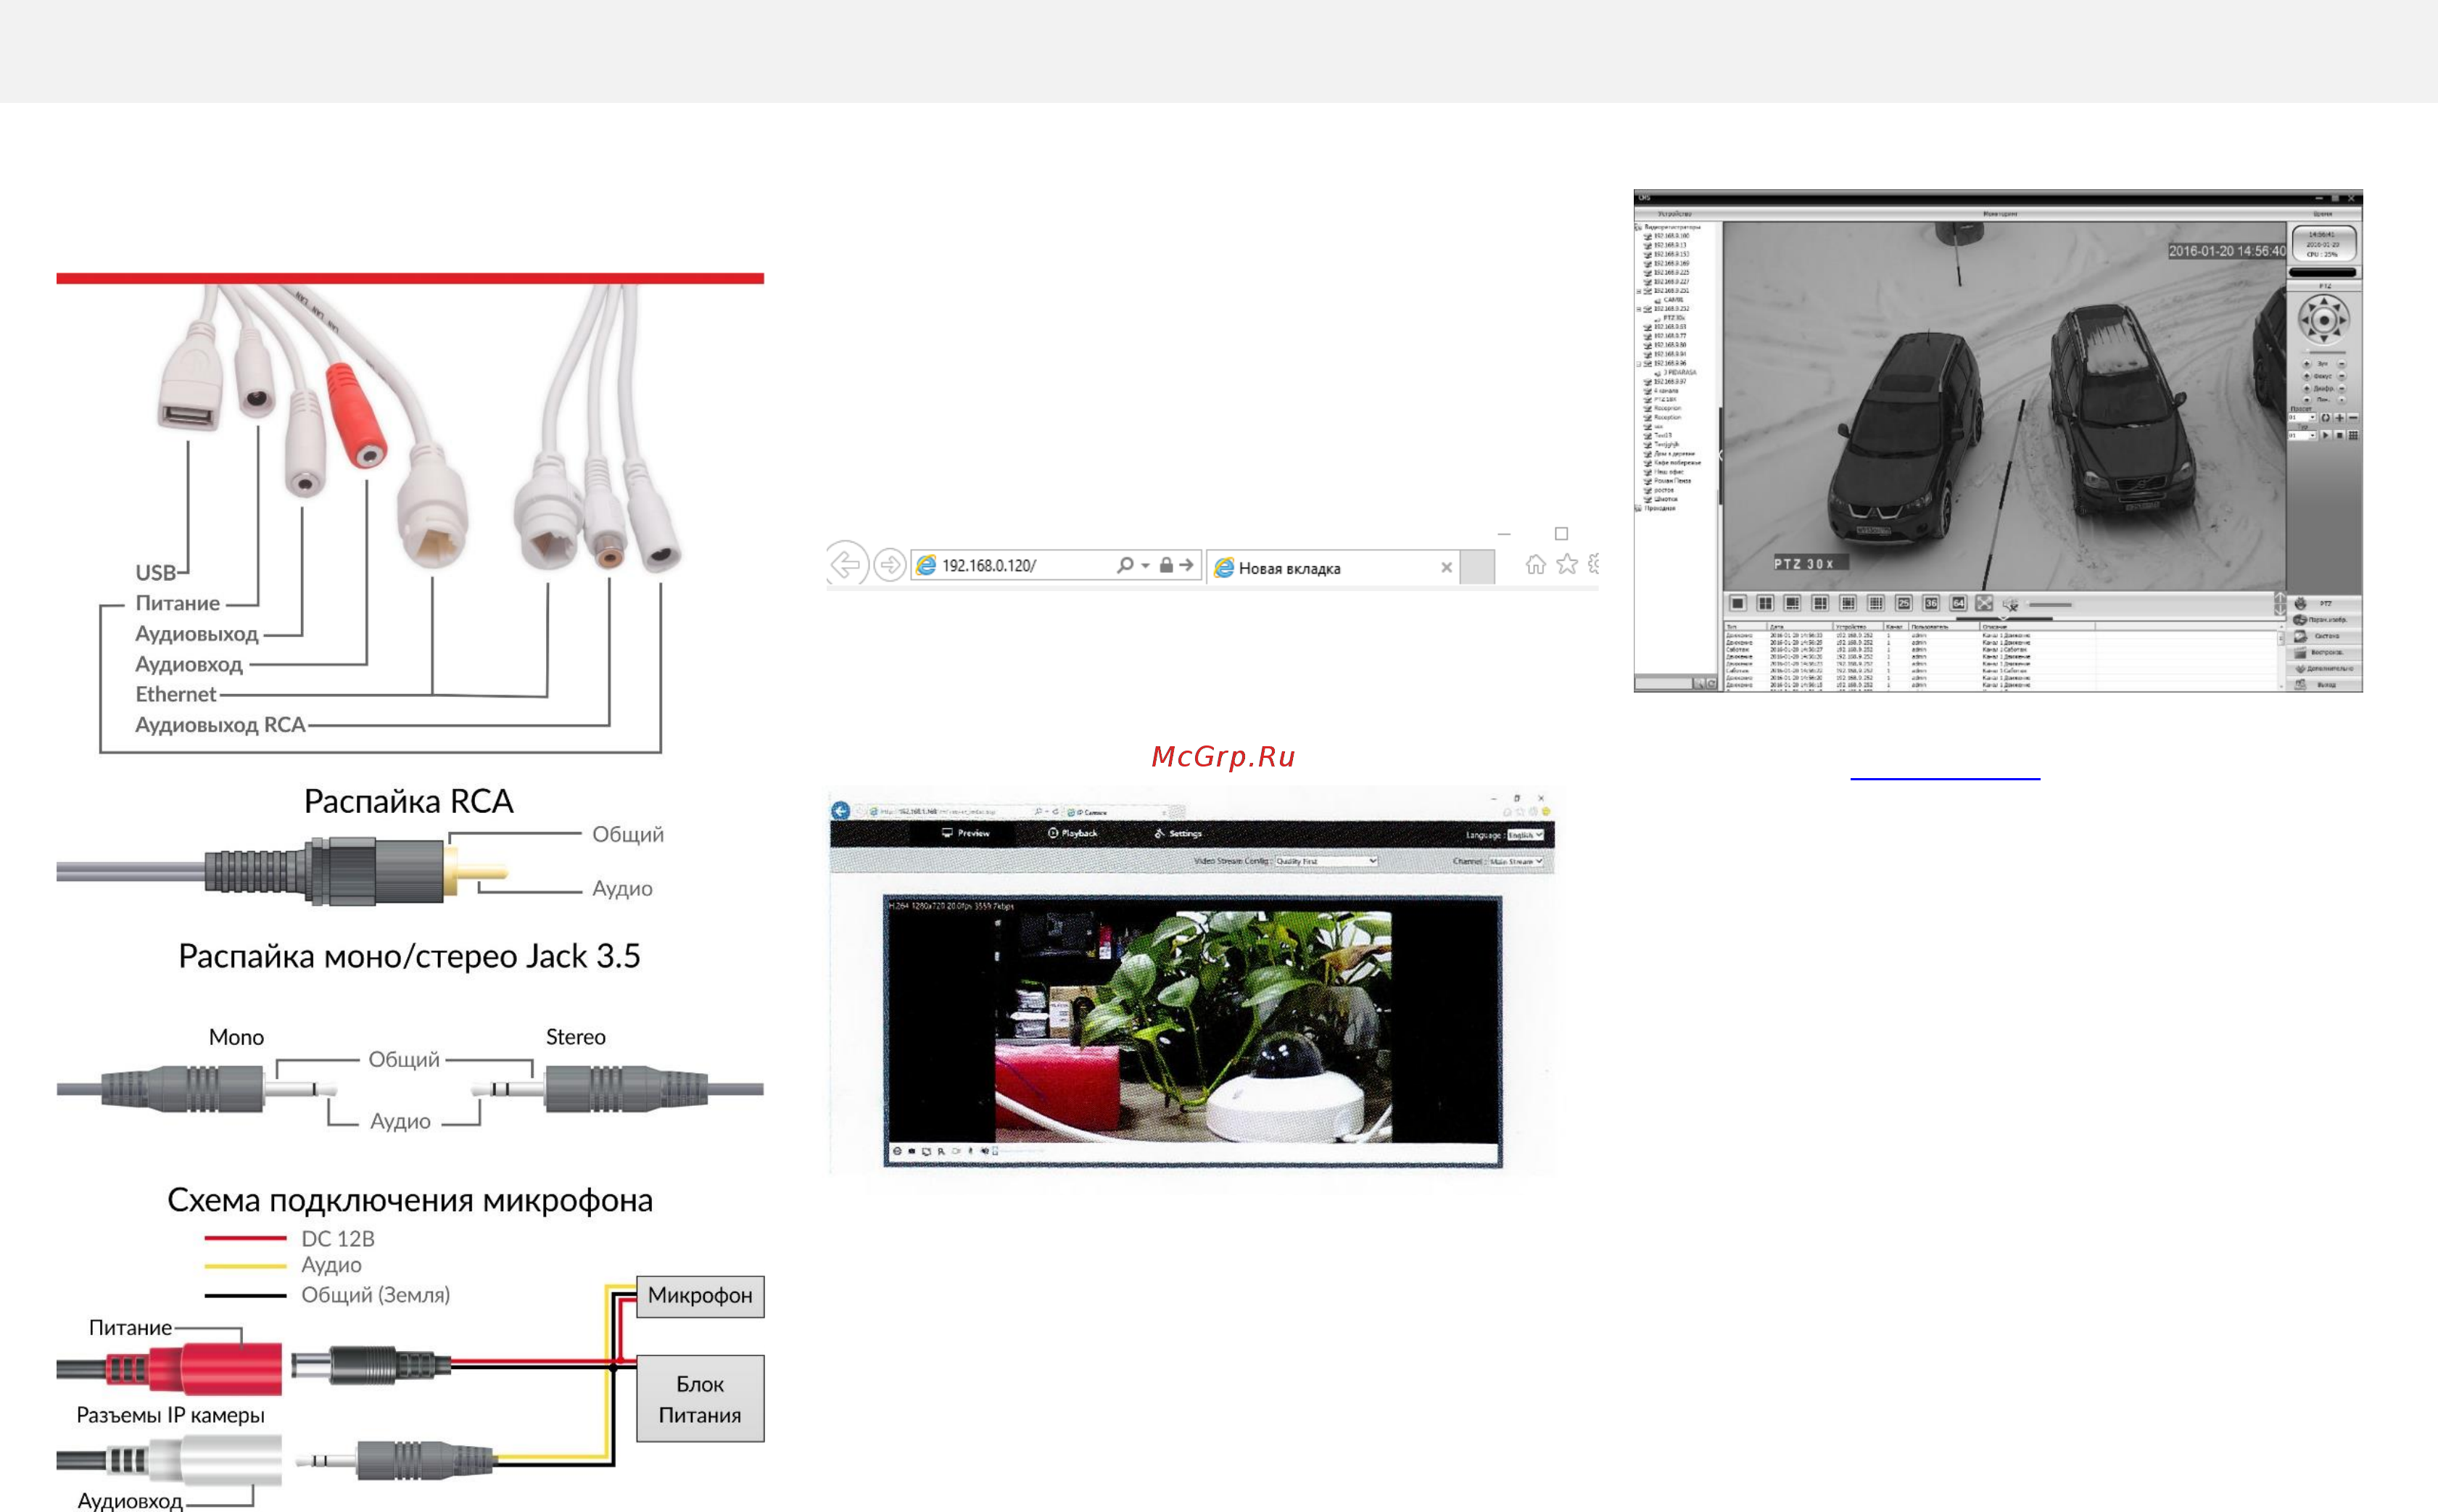The height and width of the screenshot is (1512, 2438).
Task: Open Парам.изобр. image settings panel
Action: pyautogui.click(x=2324, y=620)
